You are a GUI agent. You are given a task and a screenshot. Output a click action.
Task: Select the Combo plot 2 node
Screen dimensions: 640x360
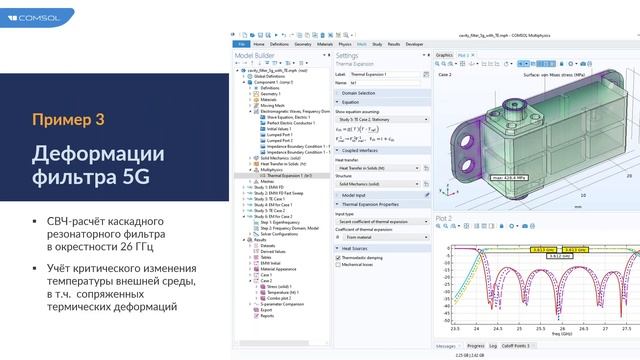coord(279,298)
